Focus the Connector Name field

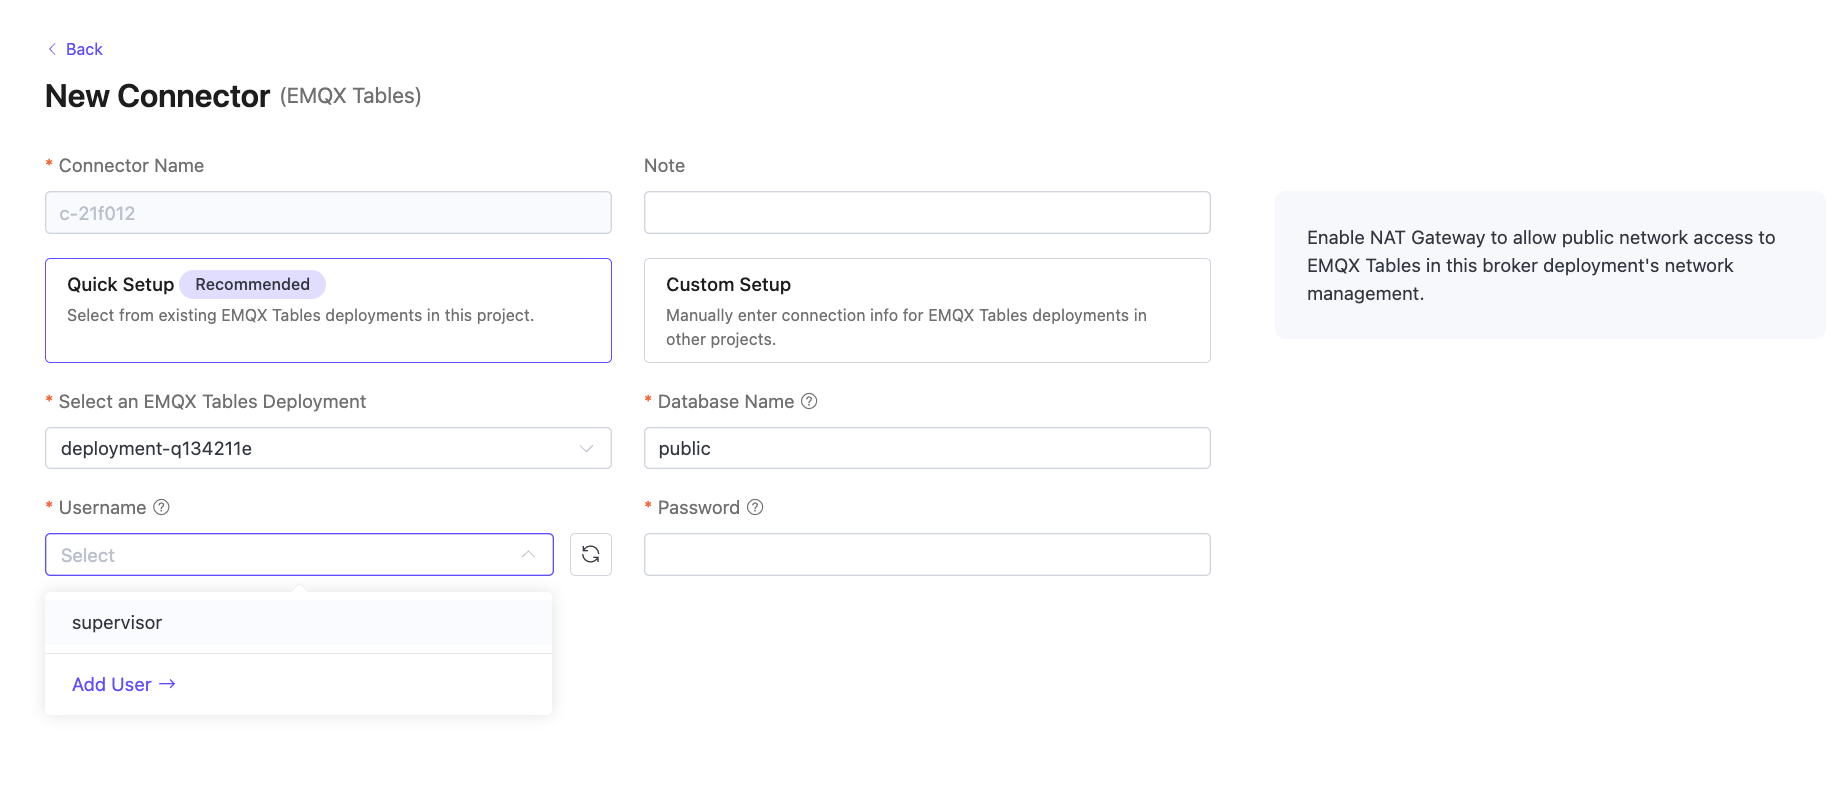point(328,212)
